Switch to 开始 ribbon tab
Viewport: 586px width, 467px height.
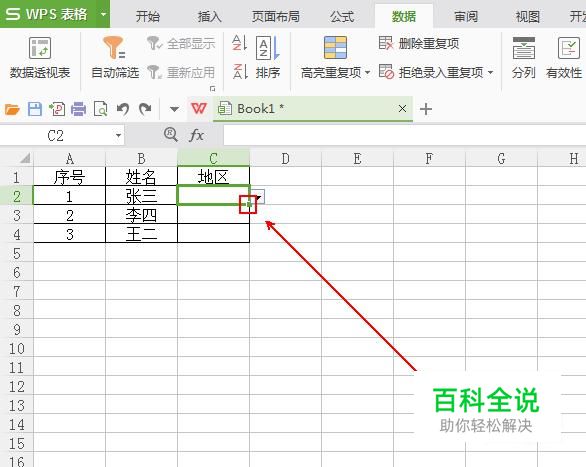148,16
